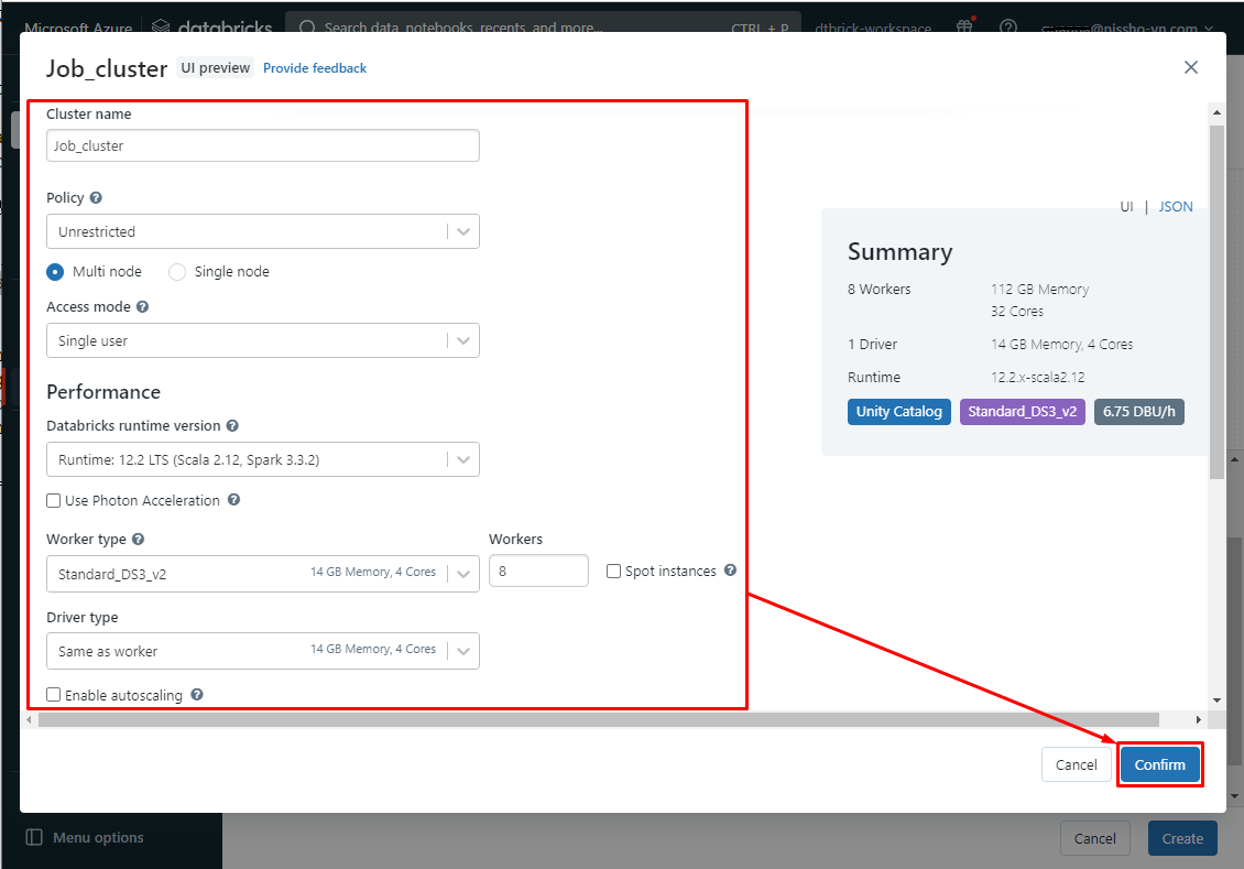Click Spot instances info icon
Screen dimensions: 1244x869
tap(730, 571)
